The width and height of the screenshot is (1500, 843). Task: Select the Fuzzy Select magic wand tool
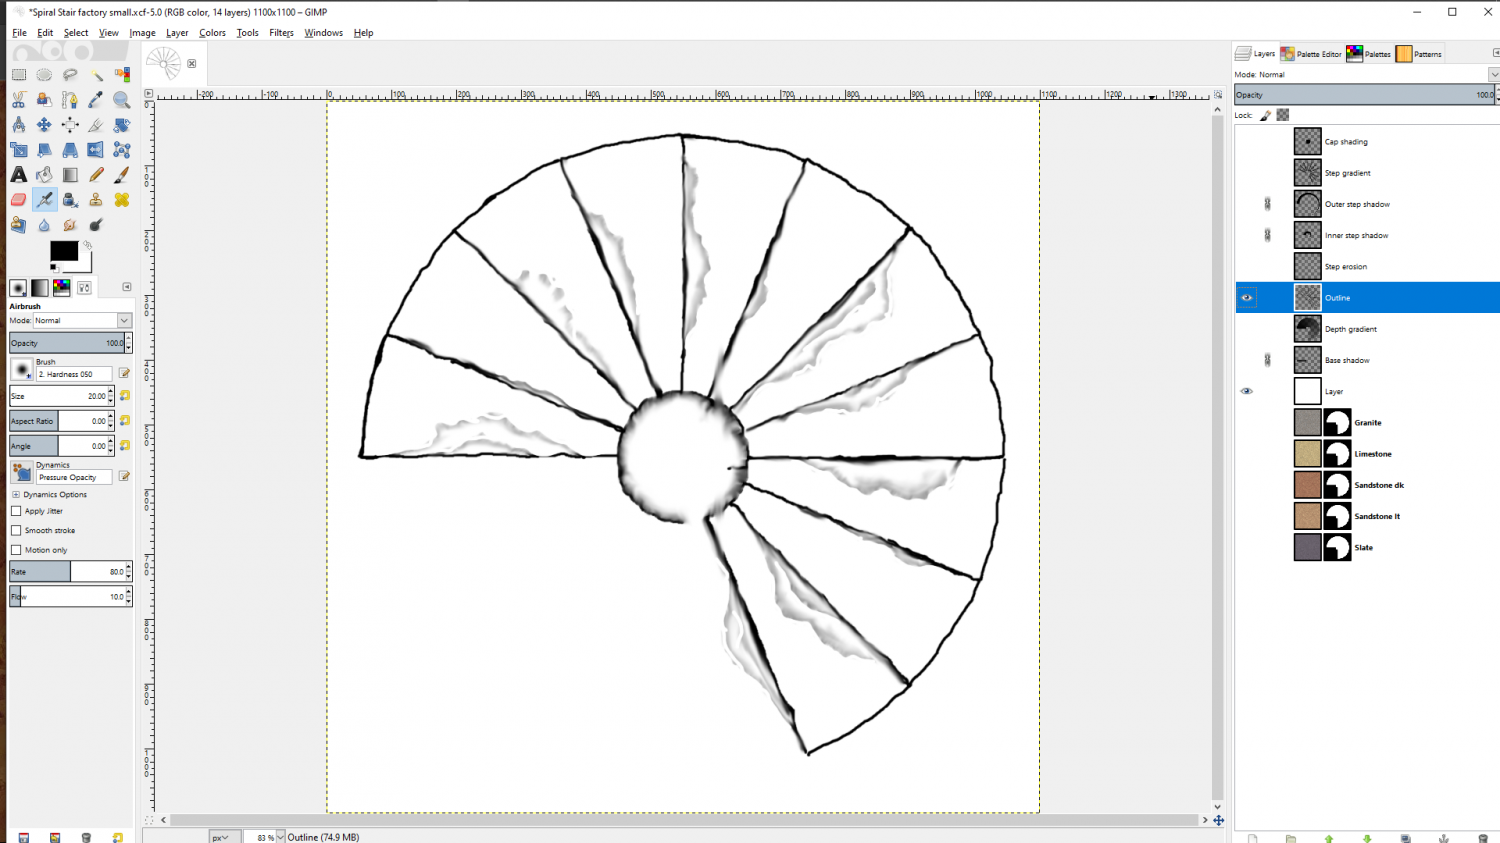[x=96, y=75]
